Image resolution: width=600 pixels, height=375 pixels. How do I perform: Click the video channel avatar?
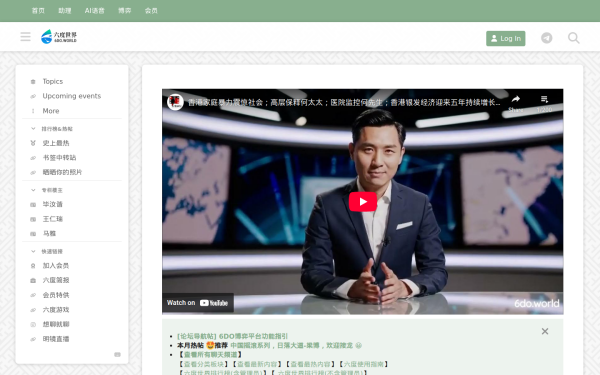point(175,102)
